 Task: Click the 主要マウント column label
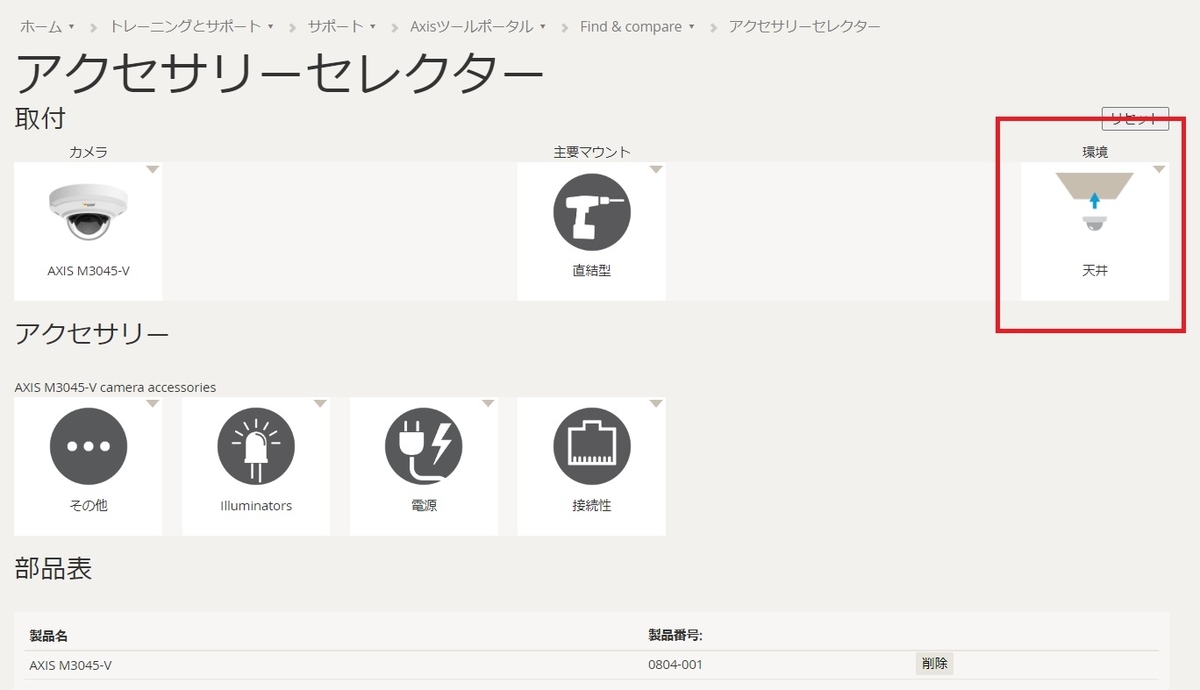click(592, 152)
